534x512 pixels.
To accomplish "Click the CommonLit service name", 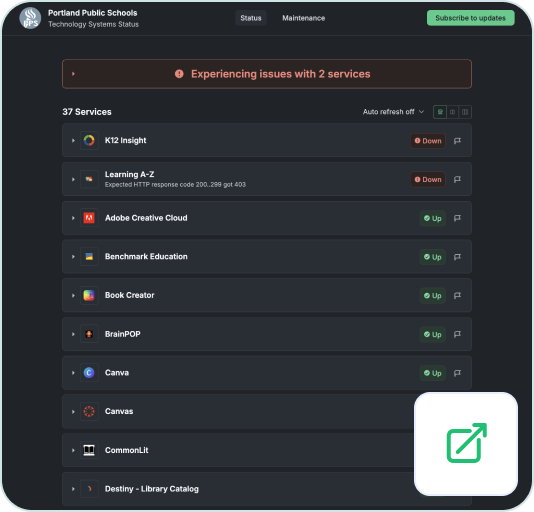I will point(127,450).
